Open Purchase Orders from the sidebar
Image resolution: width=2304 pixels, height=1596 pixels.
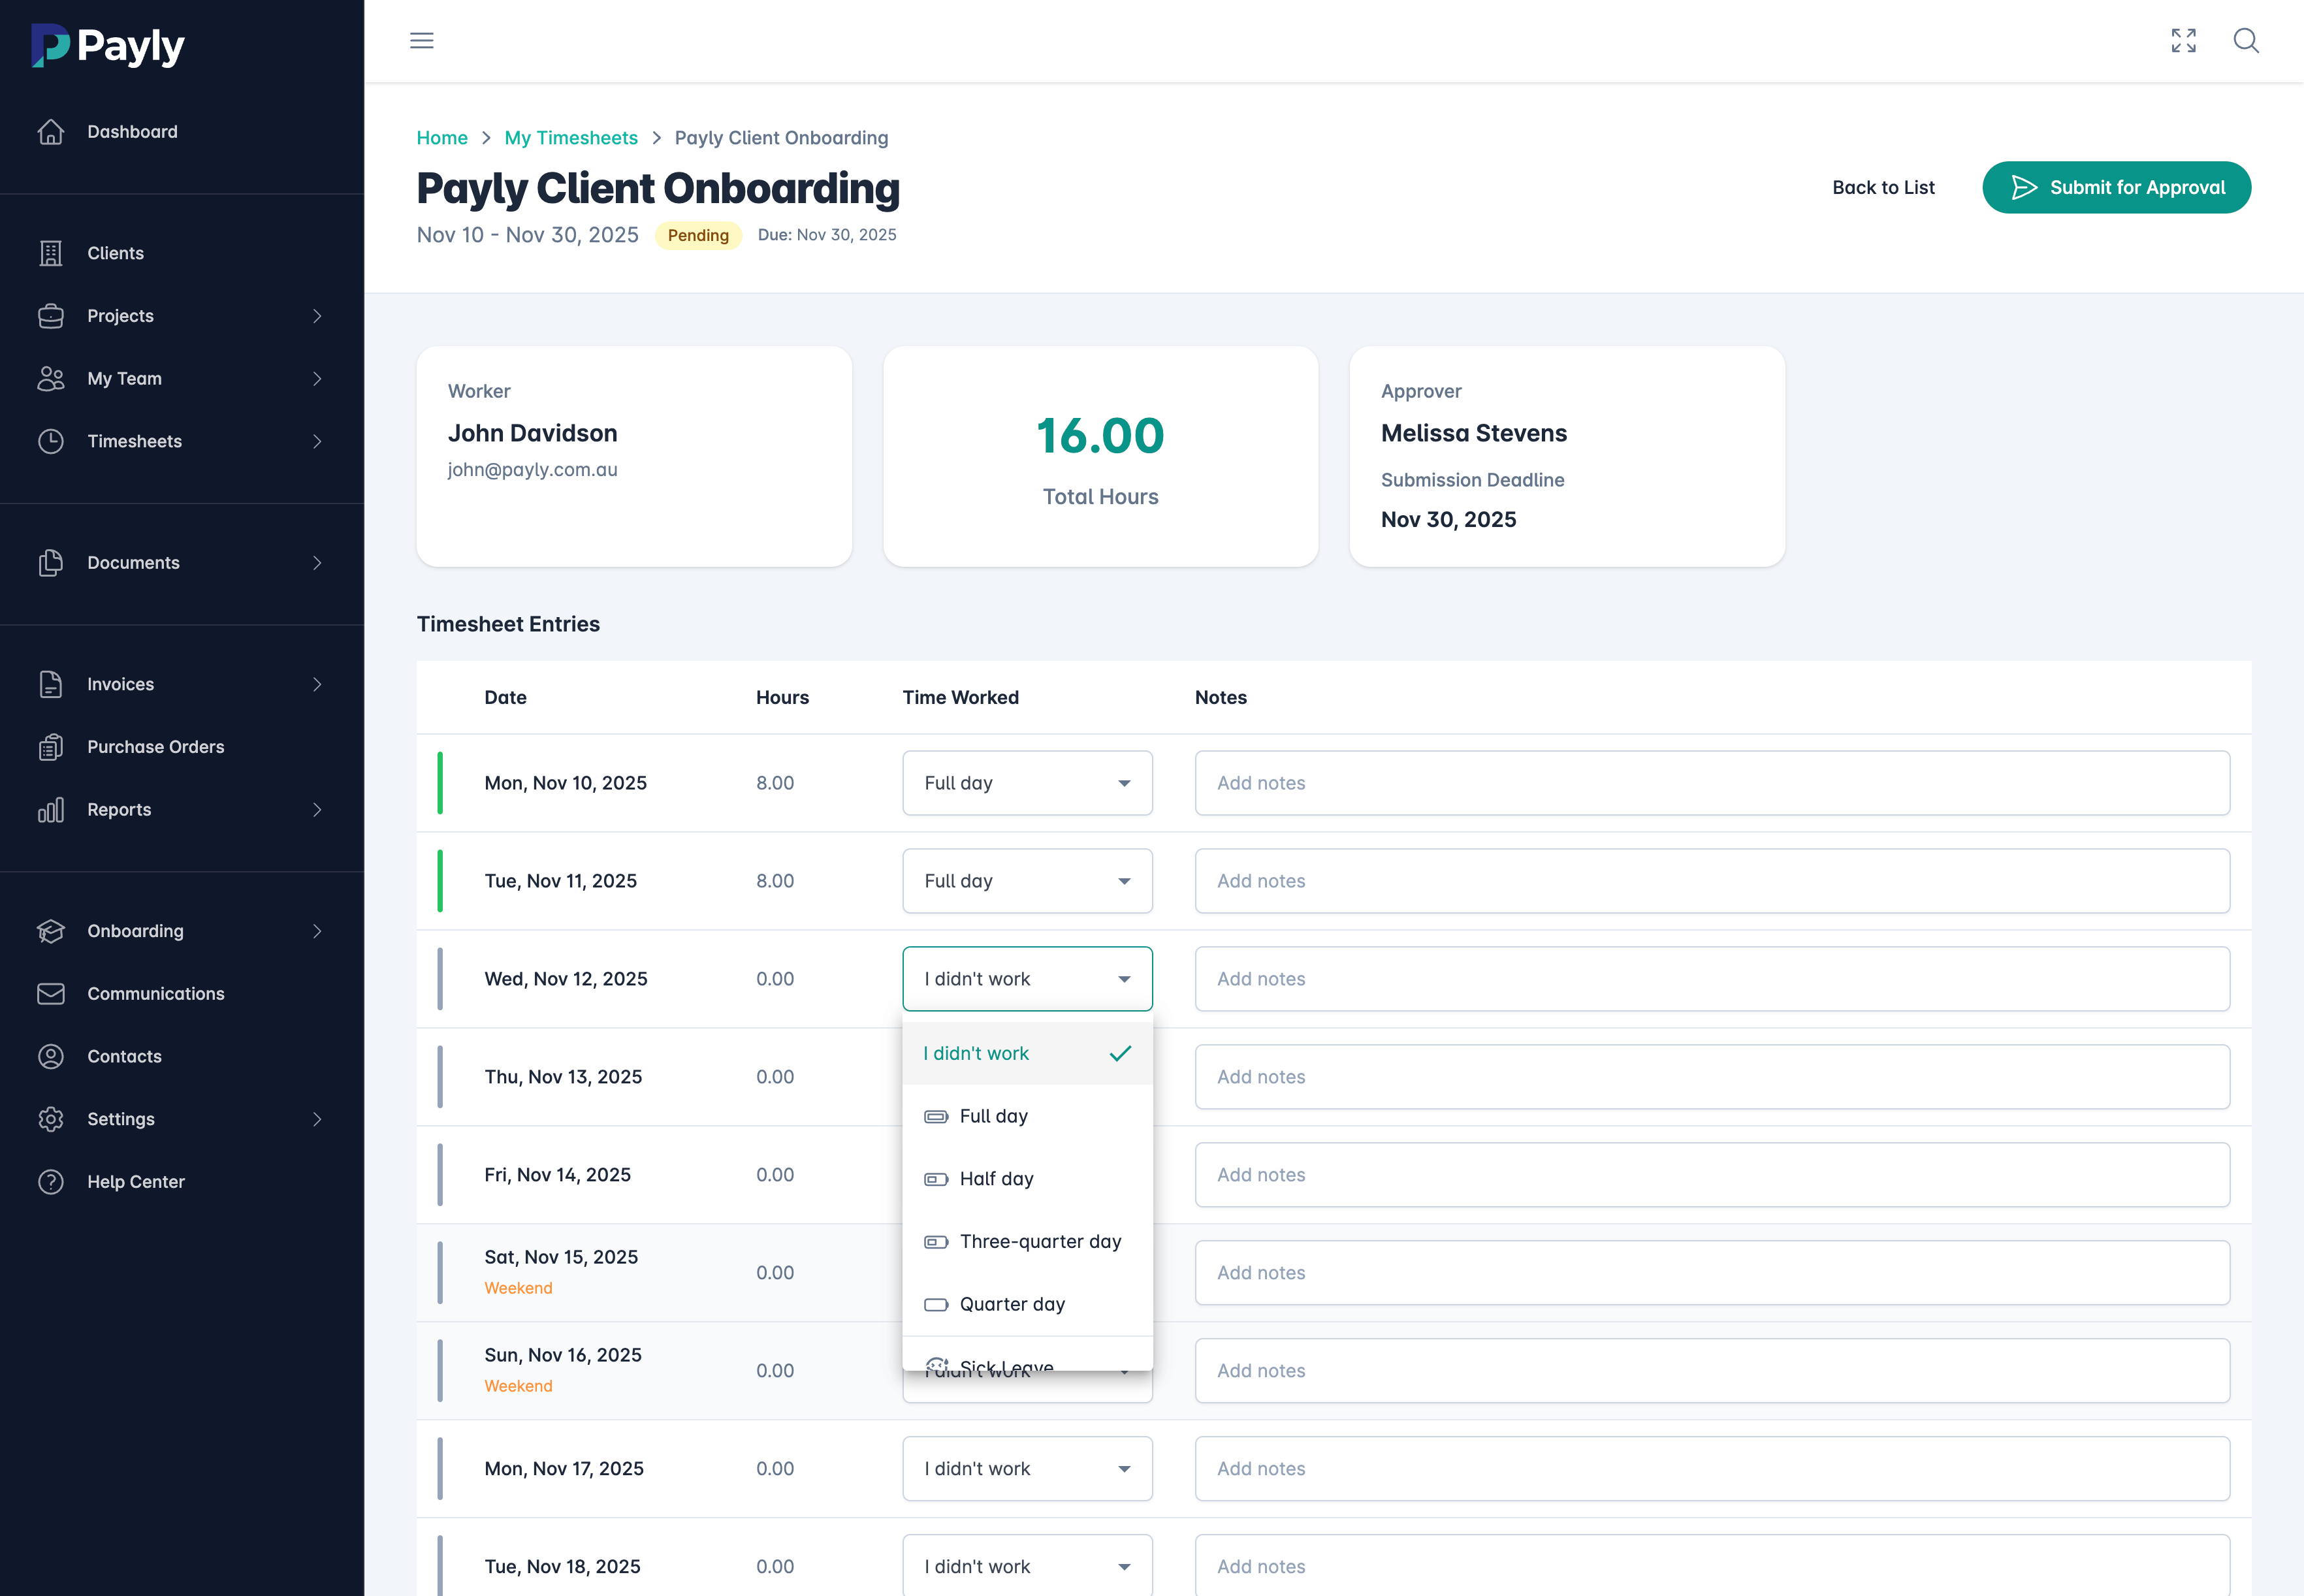point(155,746)
